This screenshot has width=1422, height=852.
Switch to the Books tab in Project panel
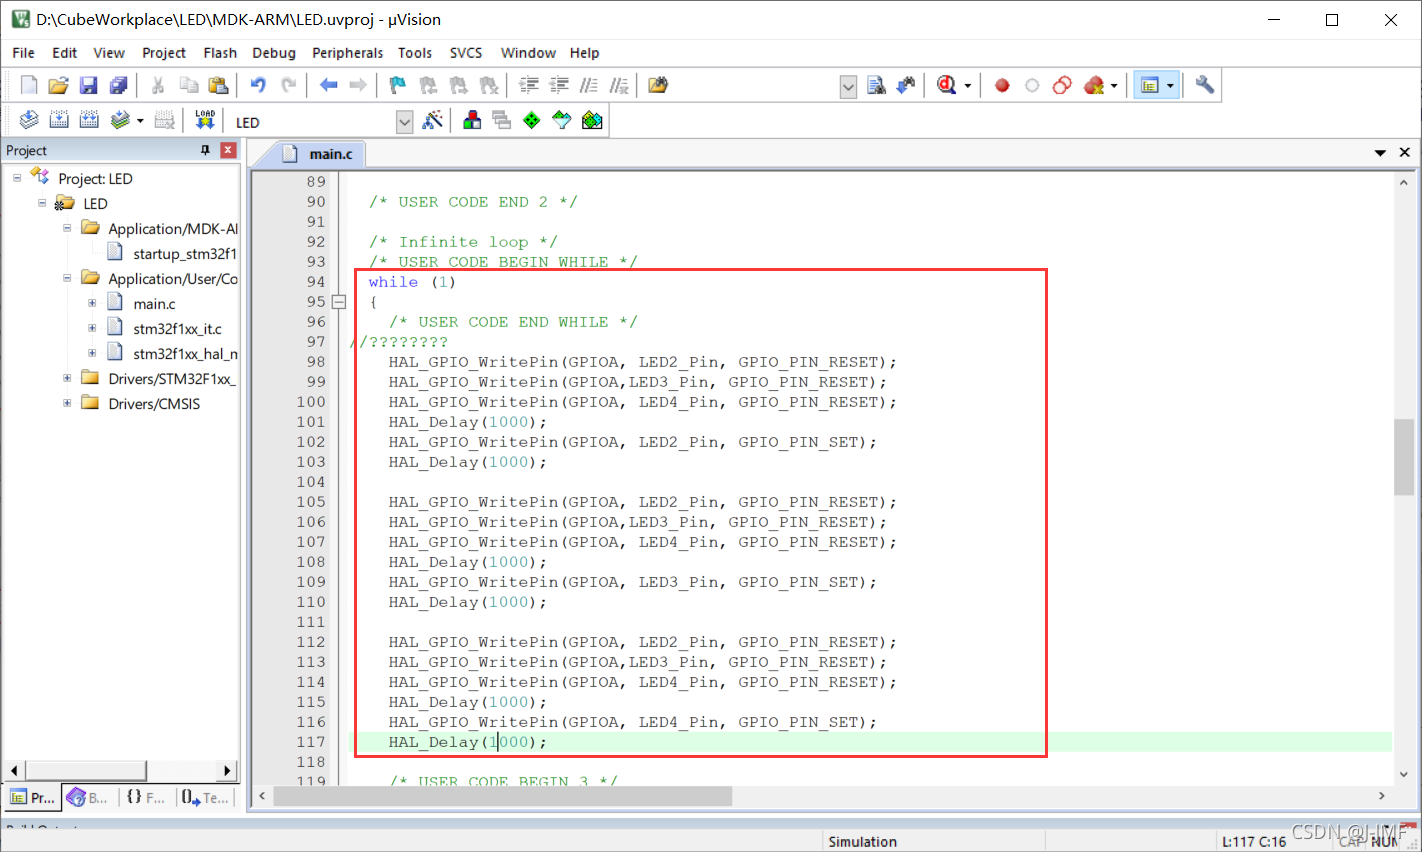click(88, 797)
